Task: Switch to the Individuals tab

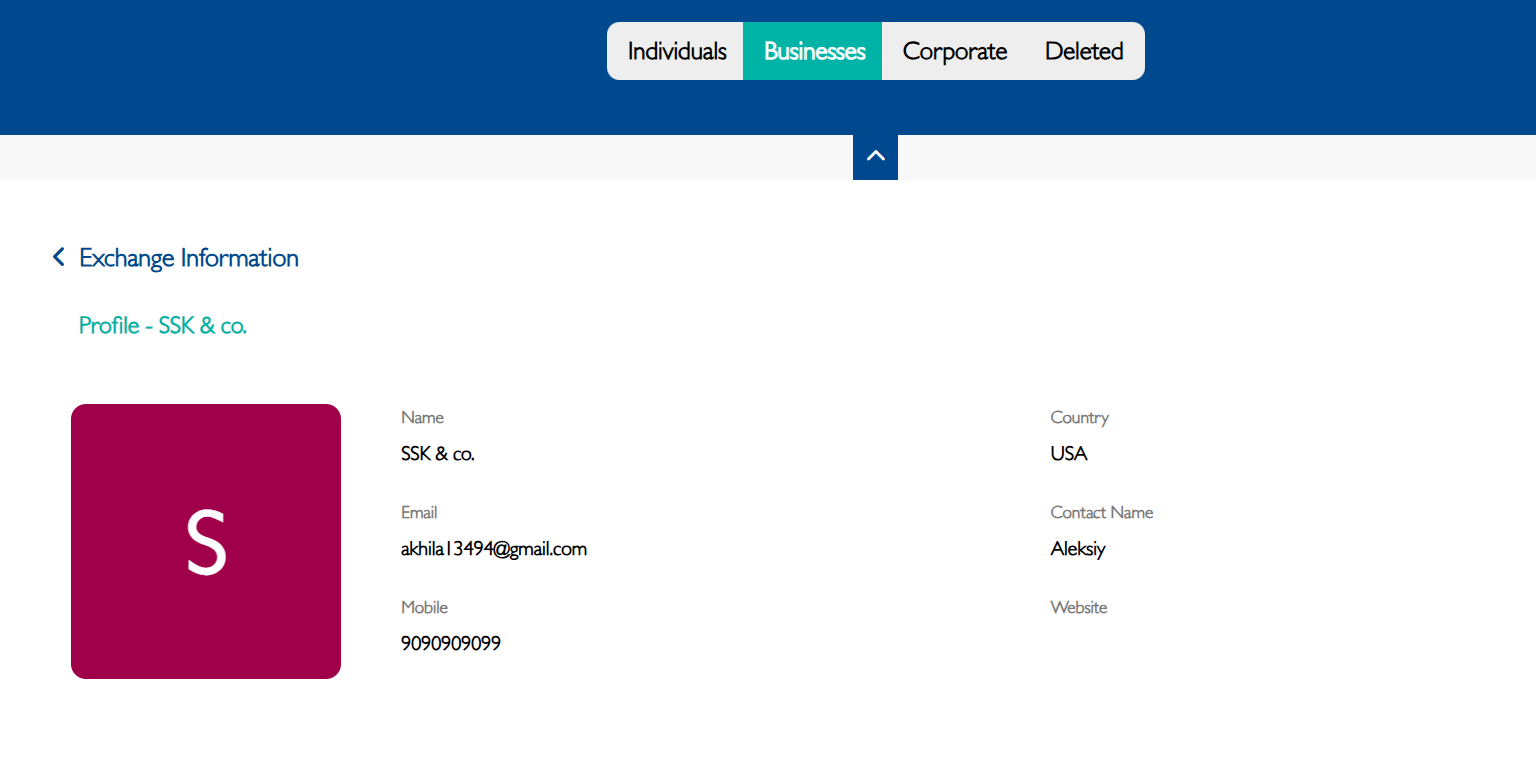Action: tap(676, 51)
